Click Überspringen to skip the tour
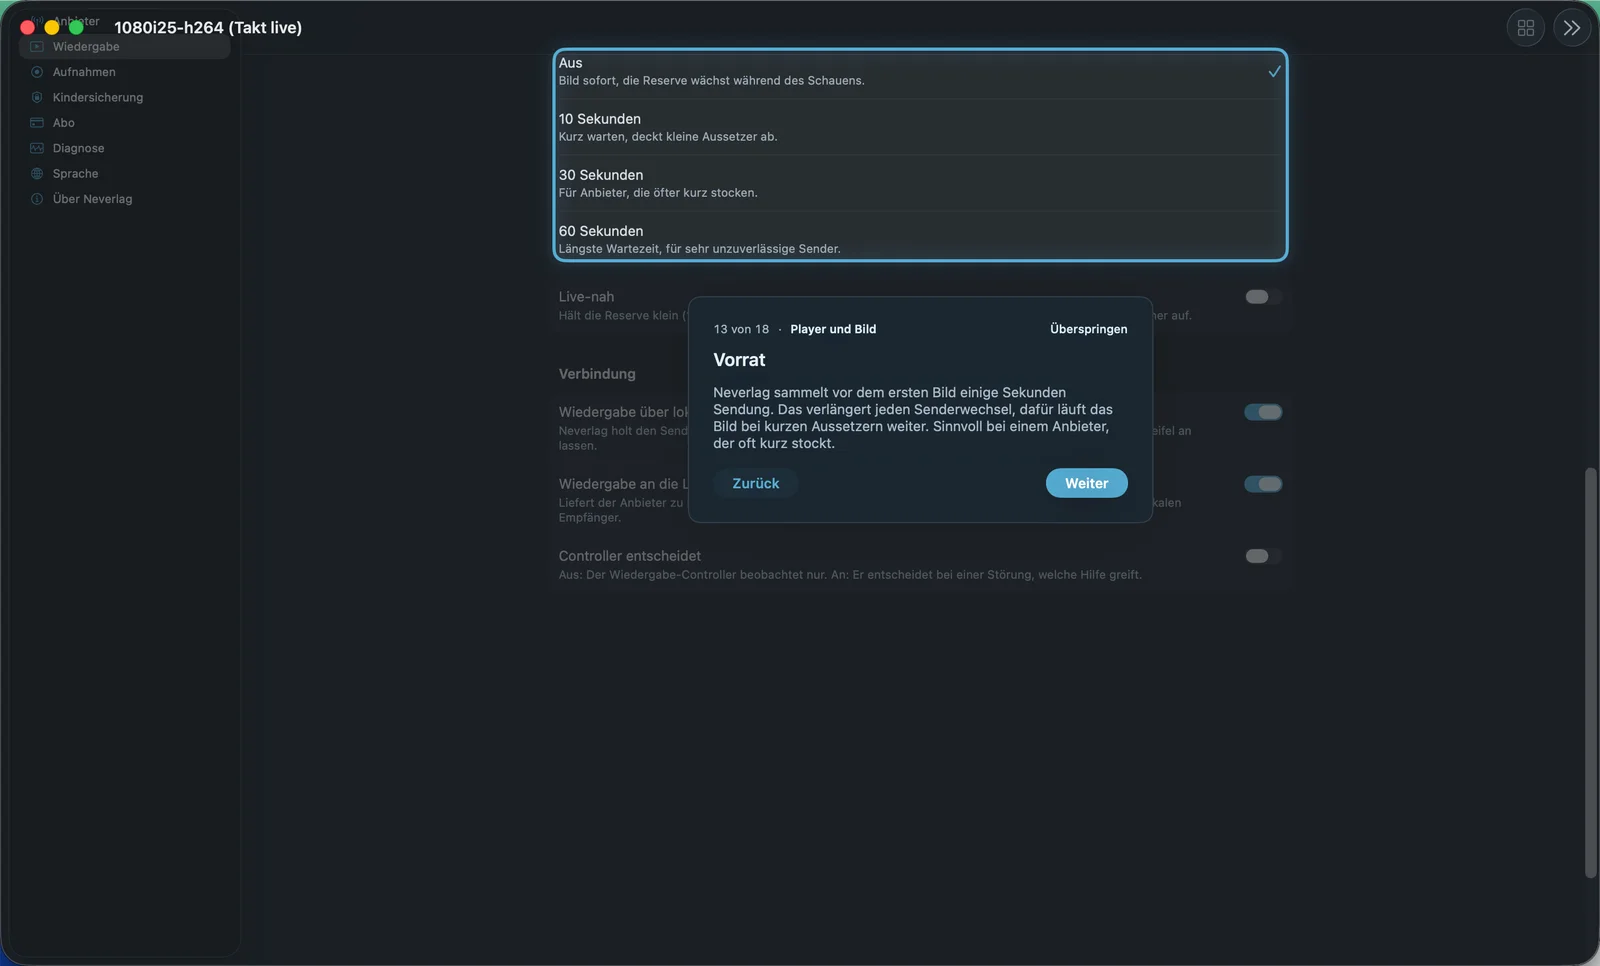 (x=1089, y=330)
